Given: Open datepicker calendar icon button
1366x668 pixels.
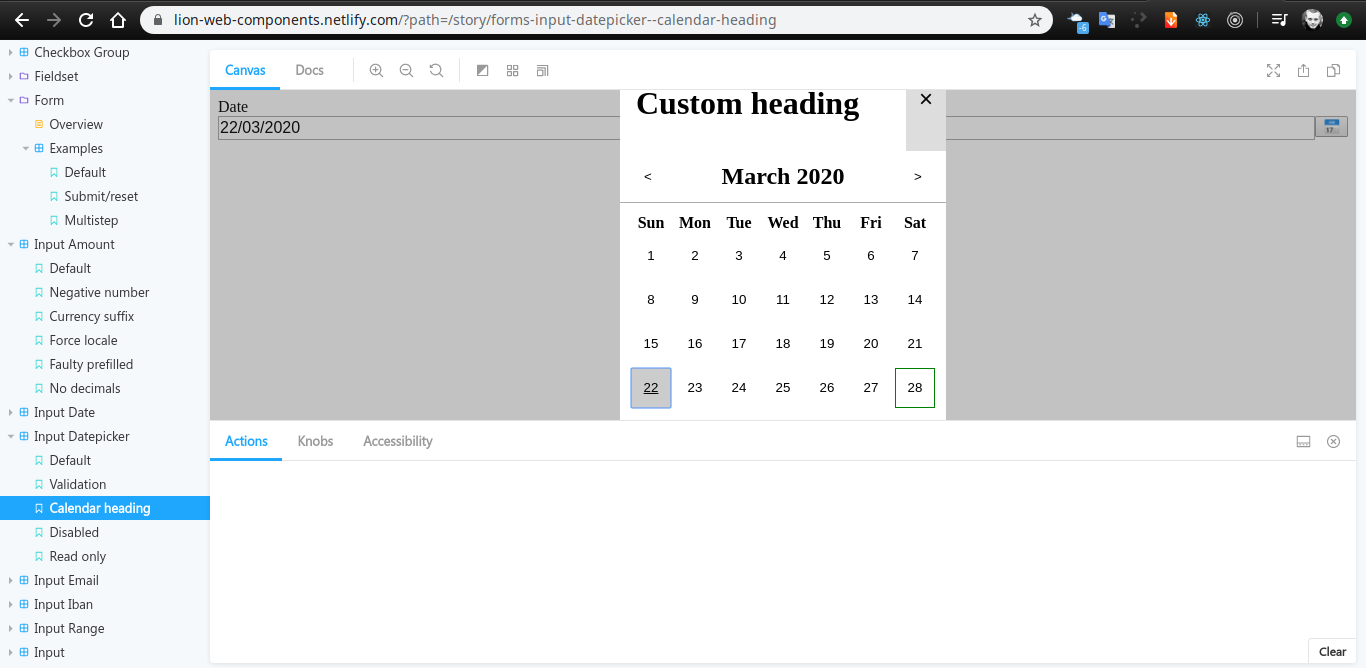Looking at the screenshot, I should point(1331,127).
